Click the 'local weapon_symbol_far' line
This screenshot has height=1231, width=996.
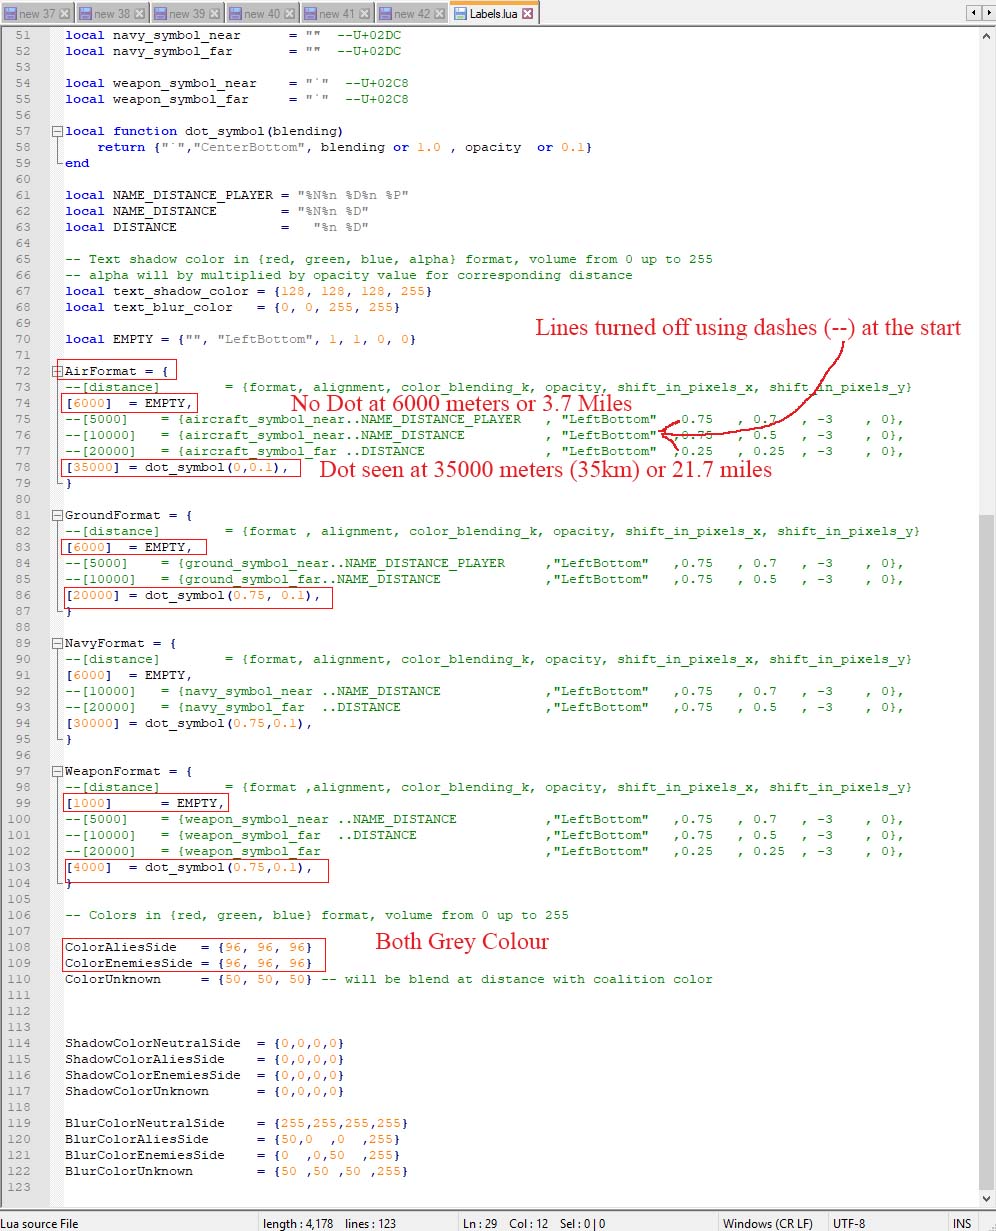[237, 99]
